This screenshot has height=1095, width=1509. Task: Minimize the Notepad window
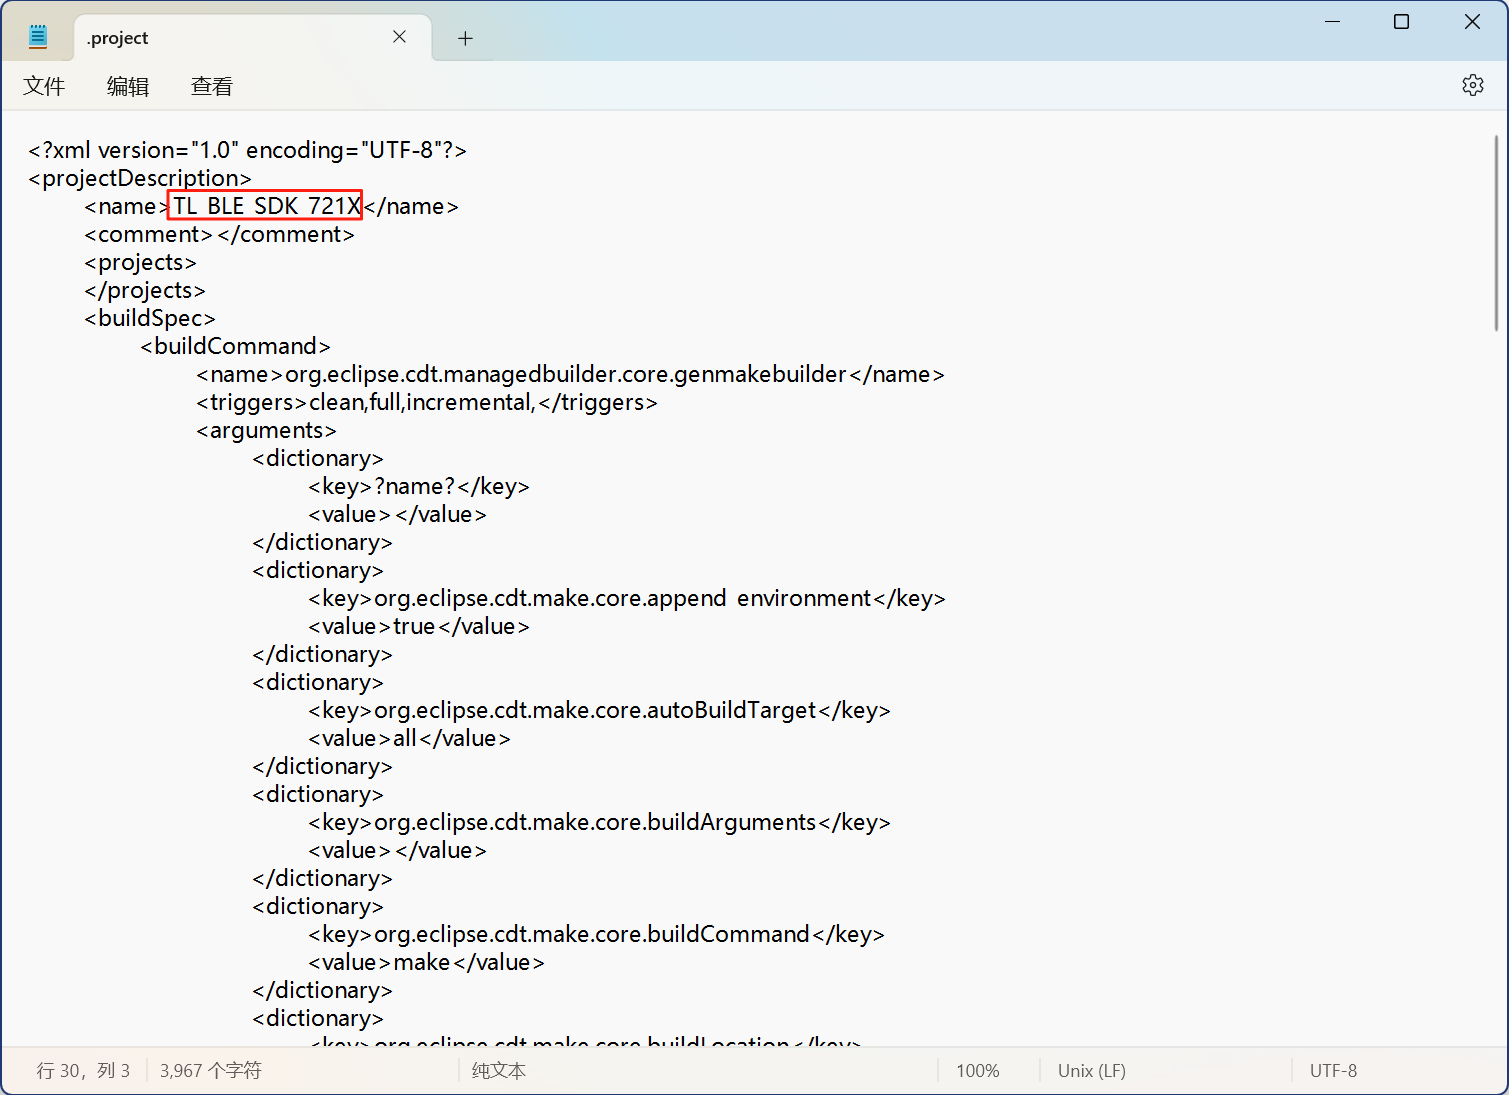tap(1332, 22)
